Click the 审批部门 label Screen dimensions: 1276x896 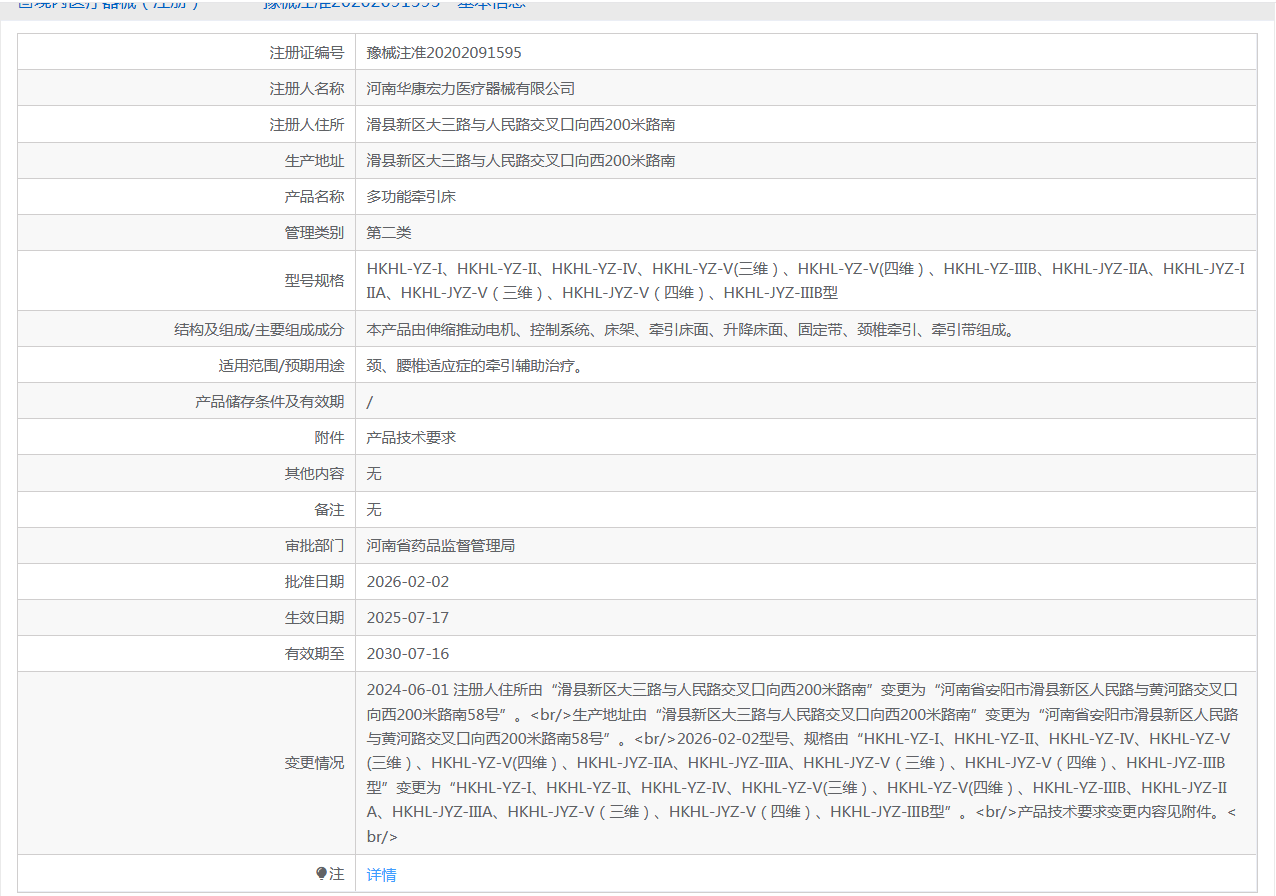(314, 546)
